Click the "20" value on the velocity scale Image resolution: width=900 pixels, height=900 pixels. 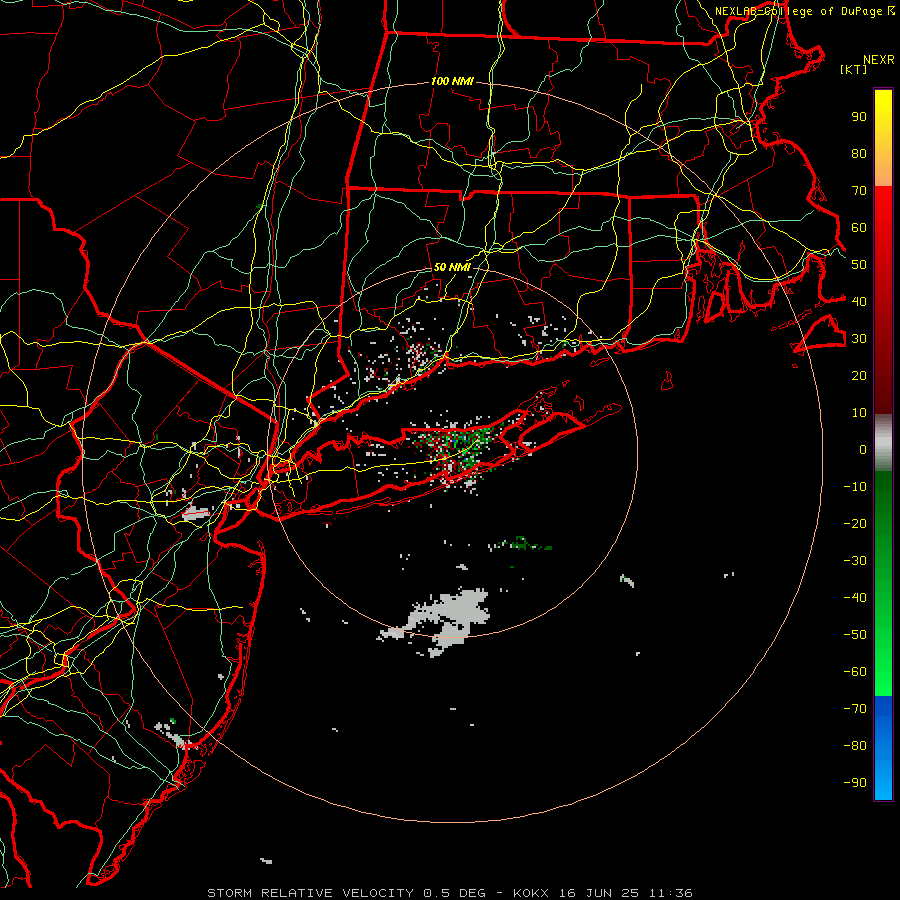pyautogui.click(x=859, y=375)
